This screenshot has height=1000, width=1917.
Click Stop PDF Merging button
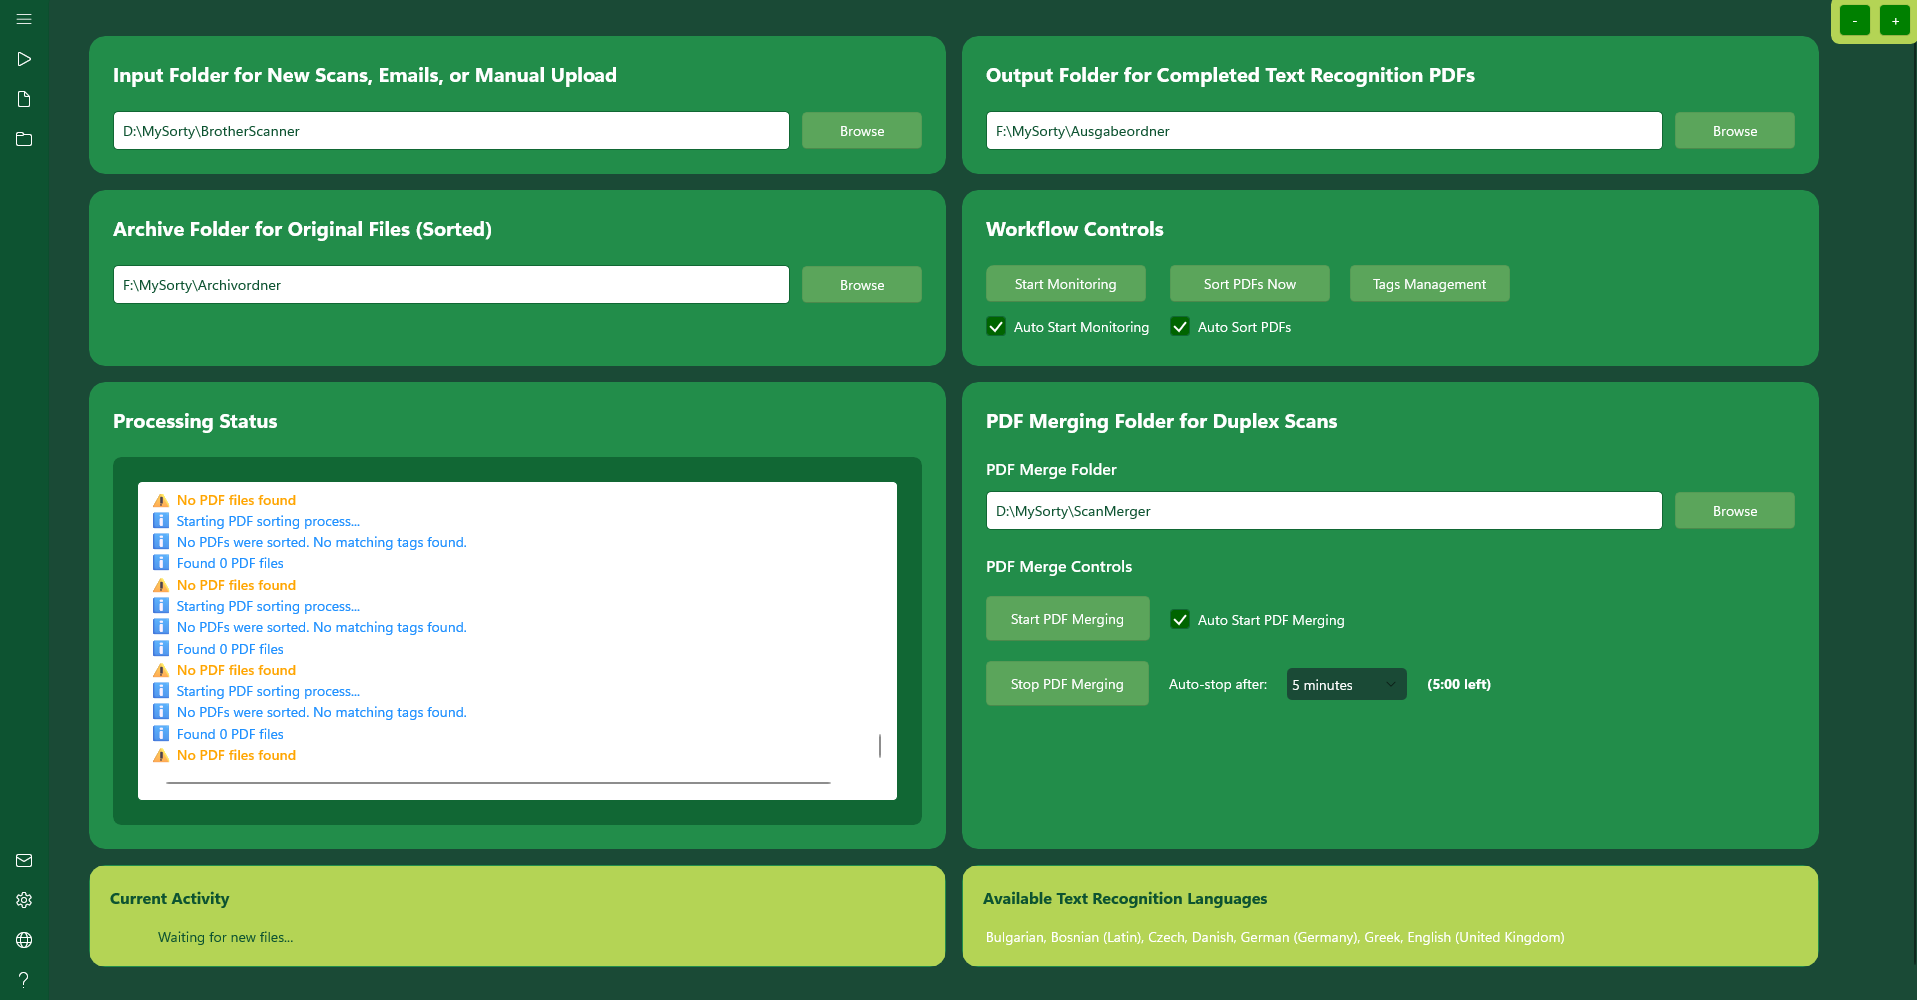[1067, 683]
